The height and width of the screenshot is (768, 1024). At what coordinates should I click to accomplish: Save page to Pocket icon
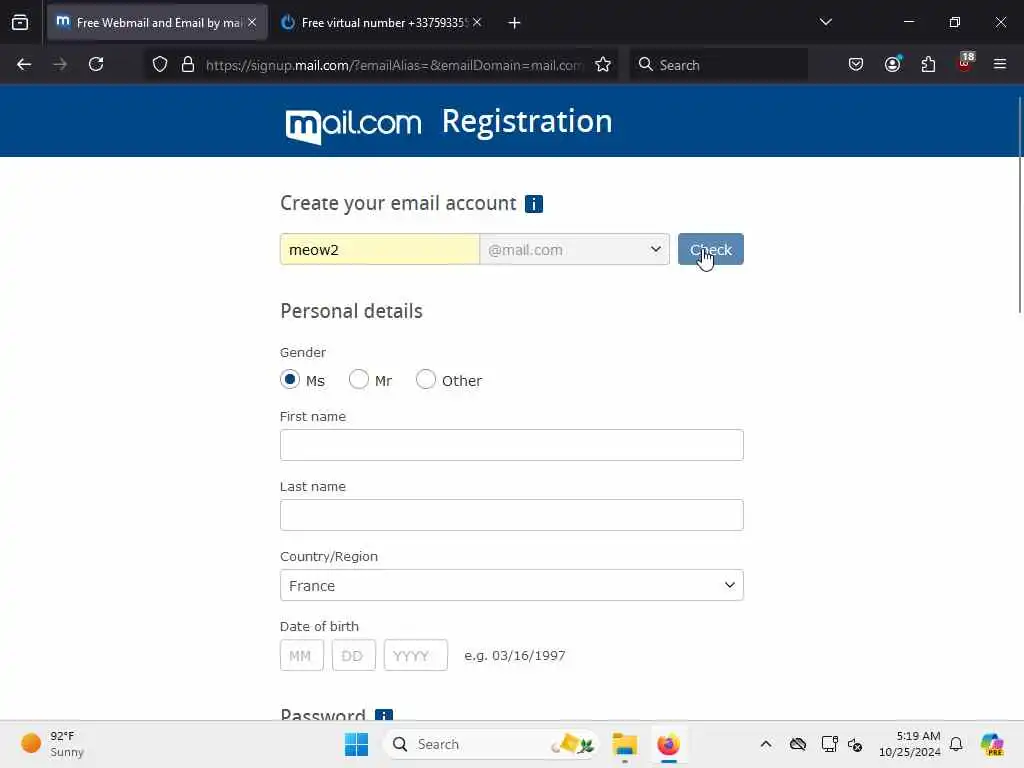click(856, 64)
